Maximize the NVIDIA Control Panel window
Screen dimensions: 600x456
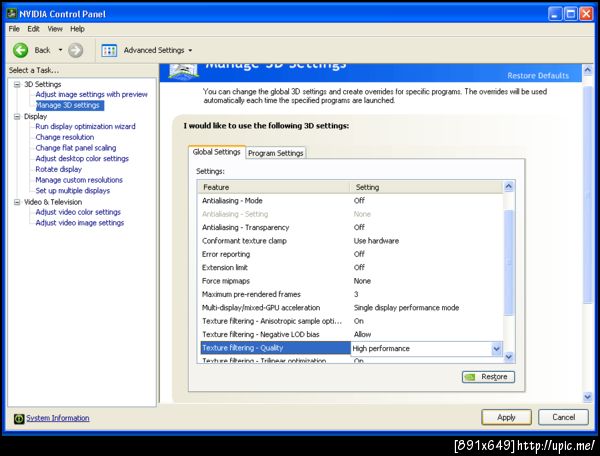click(x=571, y=14)
